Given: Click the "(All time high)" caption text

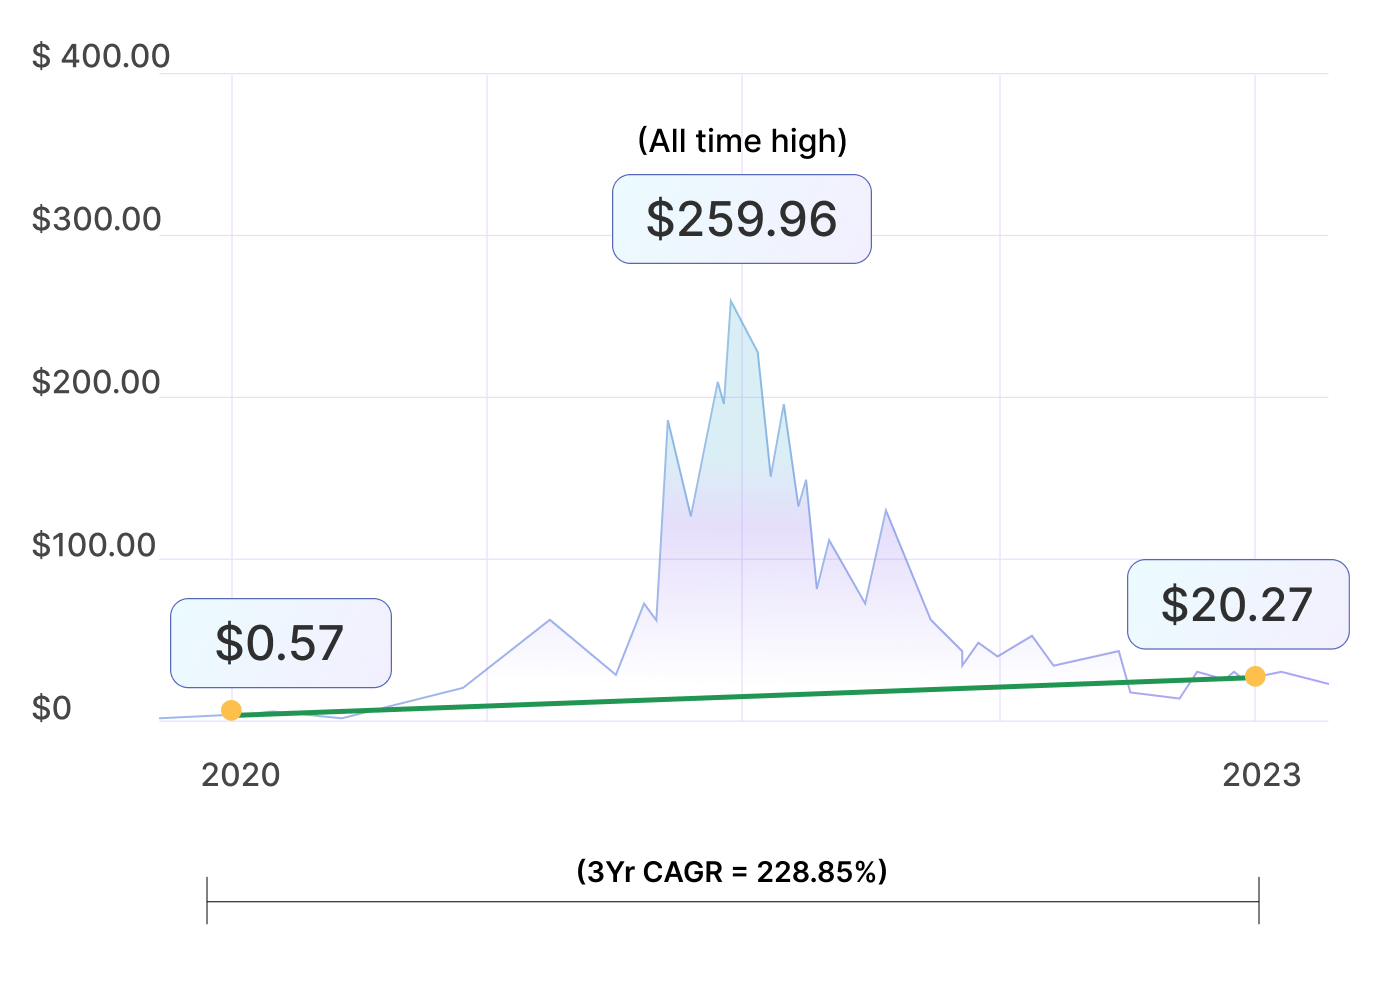Looking at the screenshot, I should pos(742,141).
